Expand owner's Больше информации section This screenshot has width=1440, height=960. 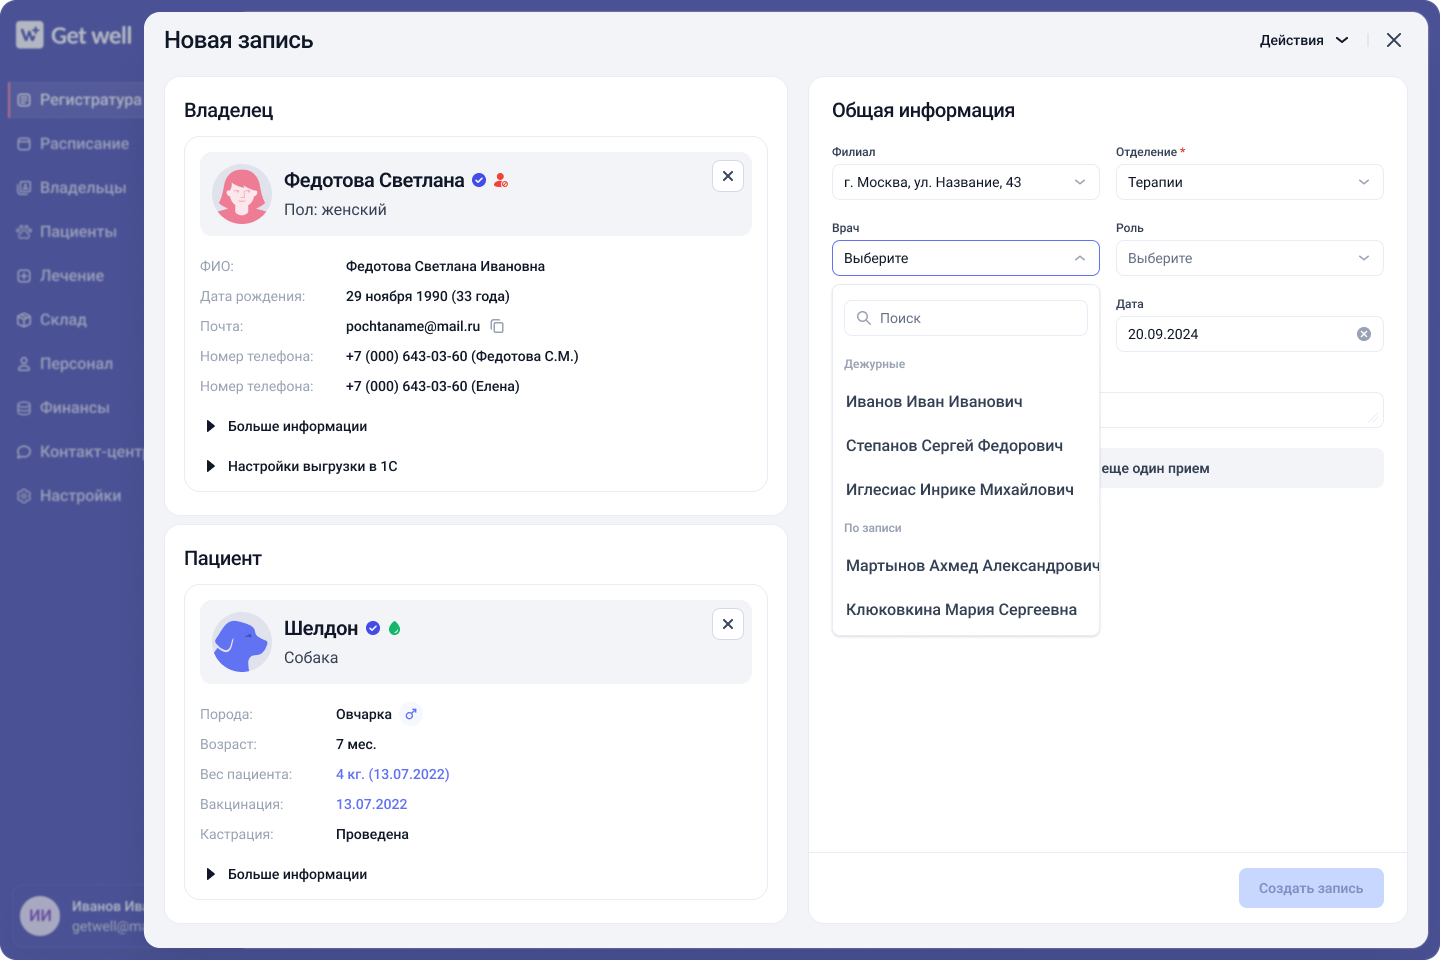[287, 426]
